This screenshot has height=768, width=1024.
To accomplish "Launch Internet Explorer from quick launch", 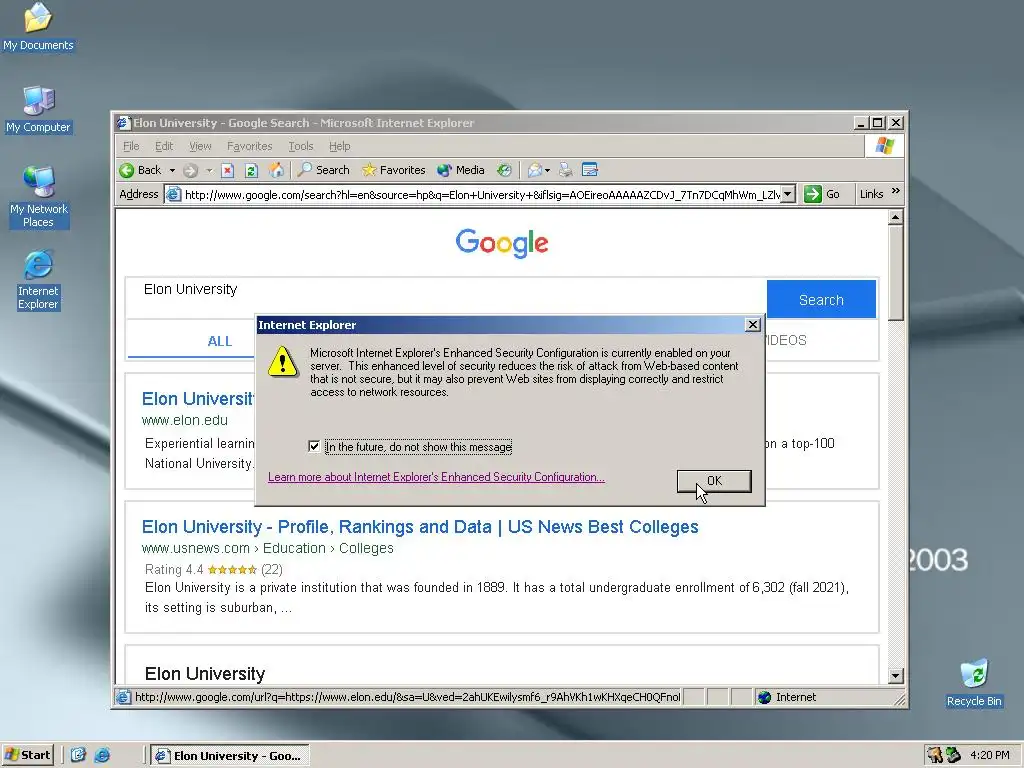I will click(x=102, y=755).
